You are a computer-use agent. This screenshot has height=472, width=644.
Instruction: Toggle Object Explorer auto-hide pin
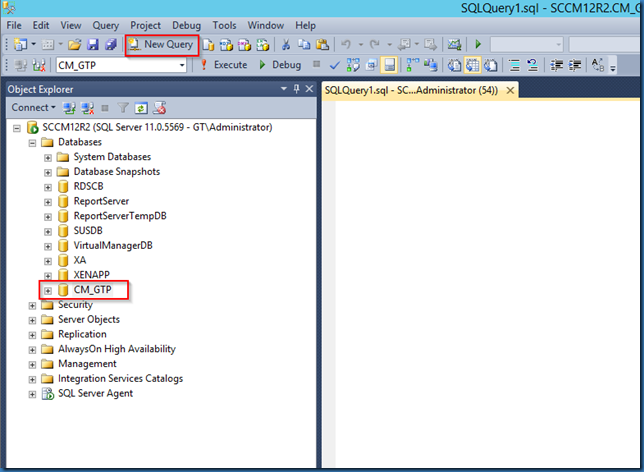(297, 89)
